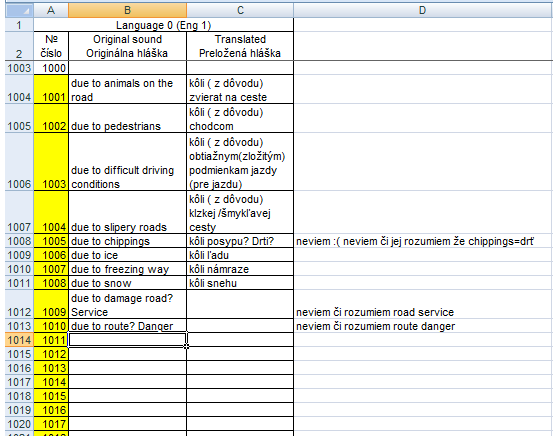Screen dimensions: 554x436
Task: Select the 'Translated Preložená hláška' header cell
Action: click(x=240, y=46)
